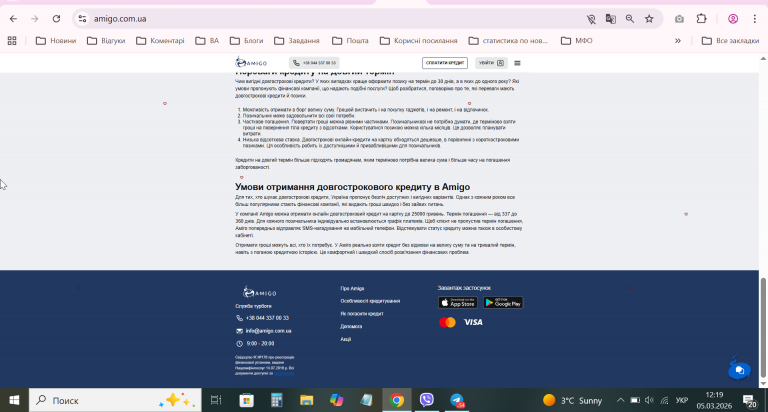Open site information icon in address bar

point(82,19)
